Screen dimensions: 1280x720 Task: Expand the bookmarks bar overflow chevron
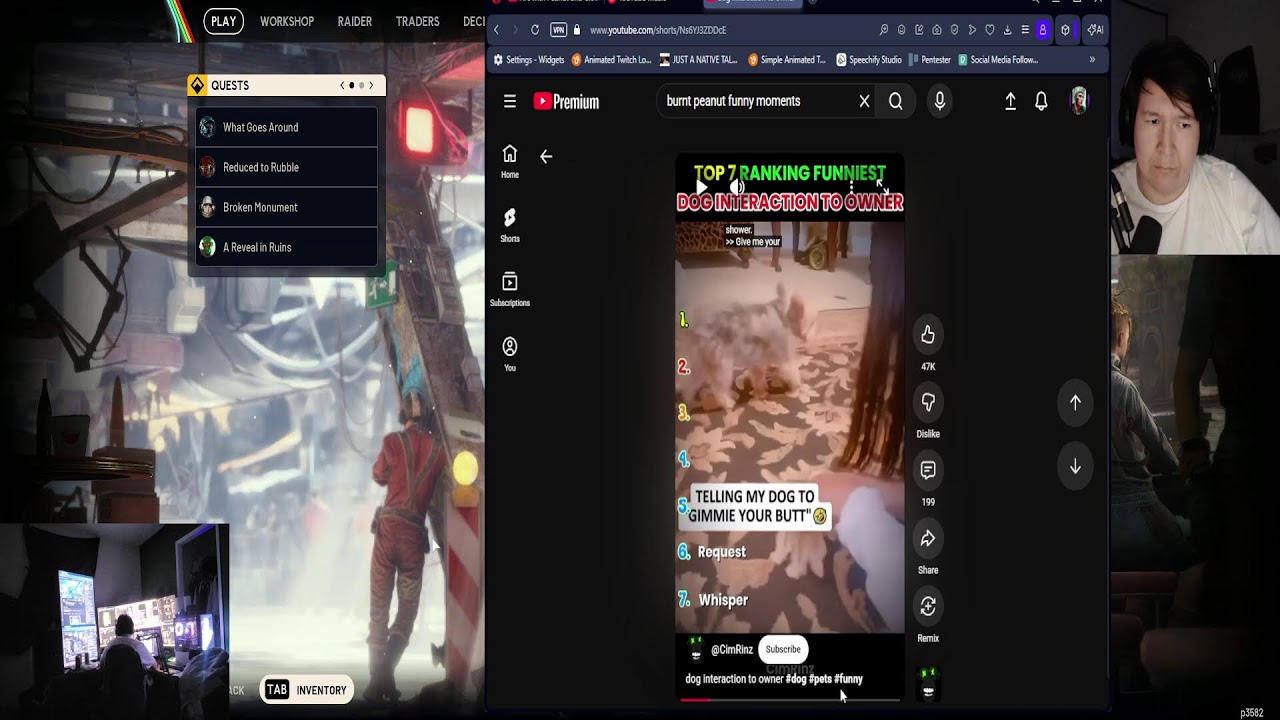point(1092,60)
